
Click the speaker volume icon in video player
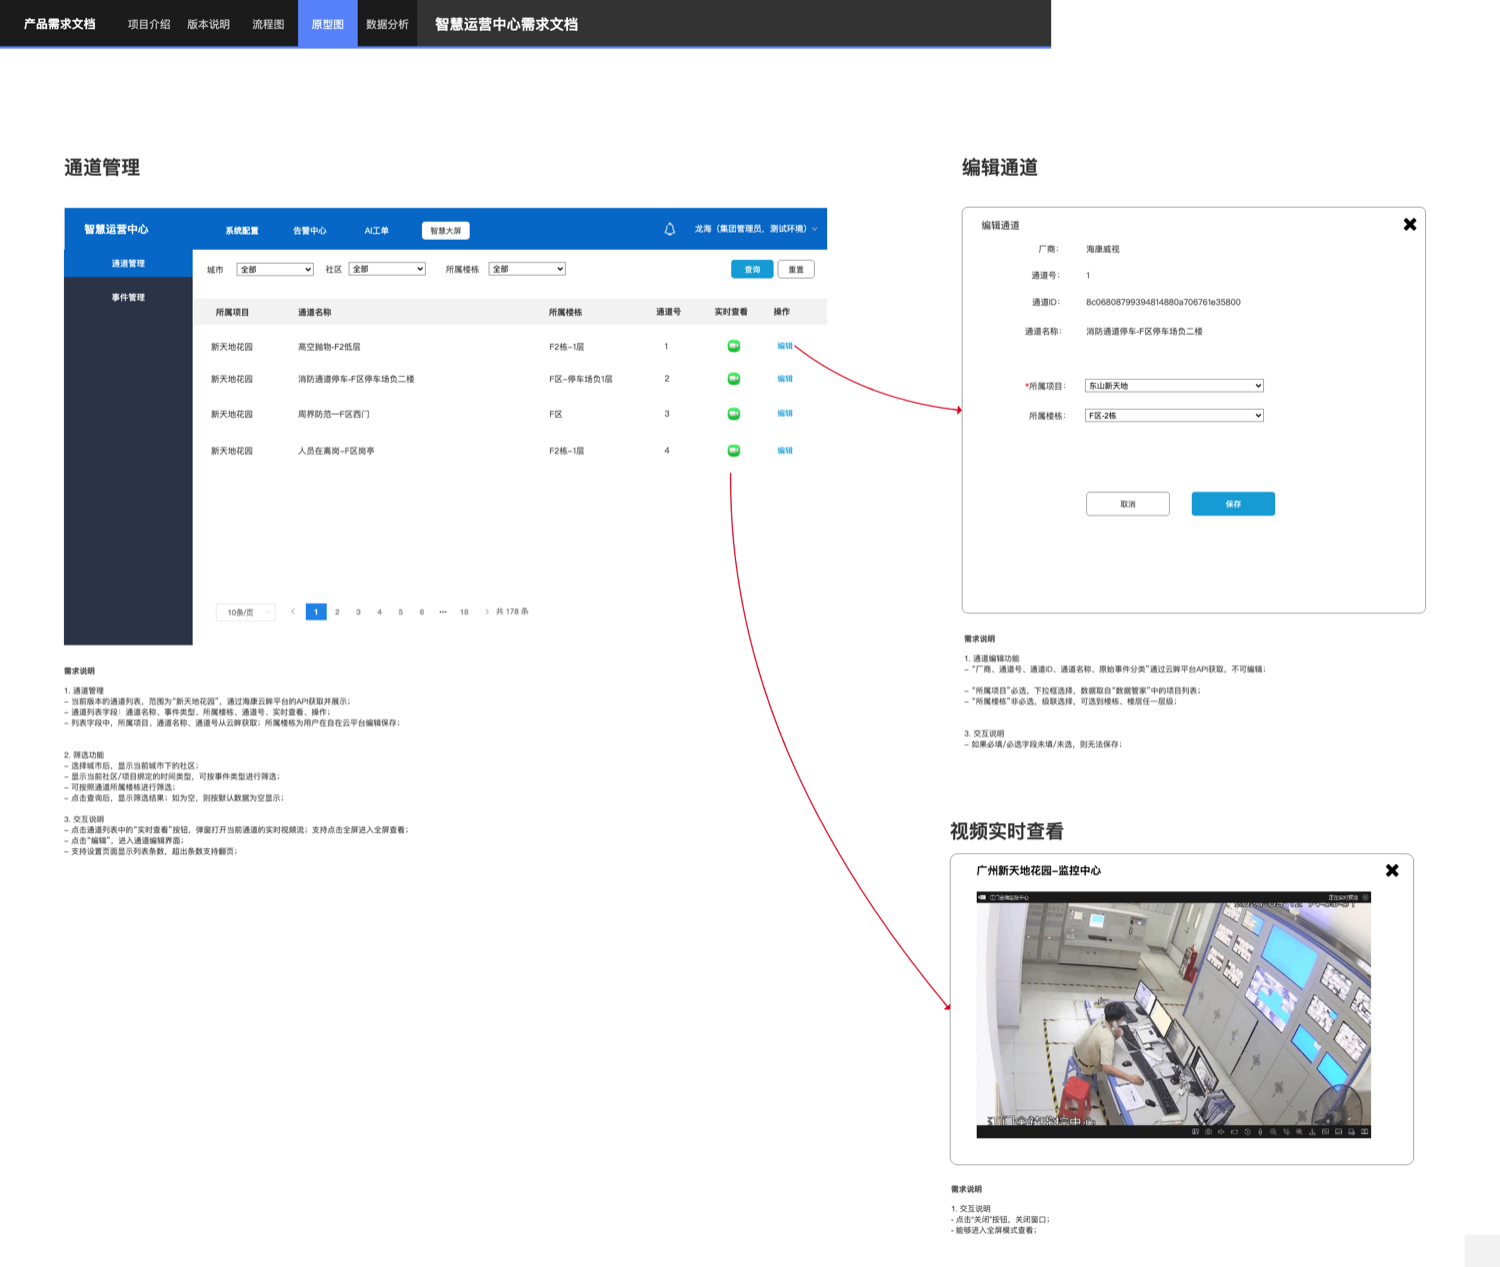(x=1220, y=1132)
